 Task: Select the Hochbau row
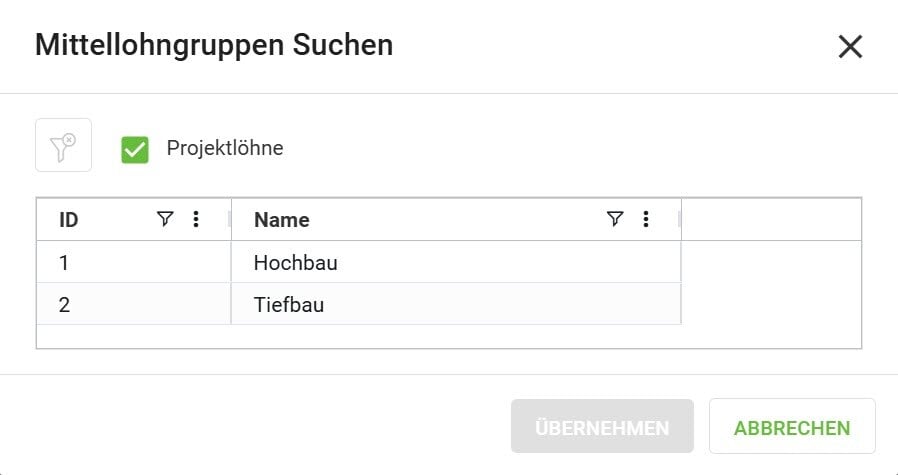pos(296,263)
